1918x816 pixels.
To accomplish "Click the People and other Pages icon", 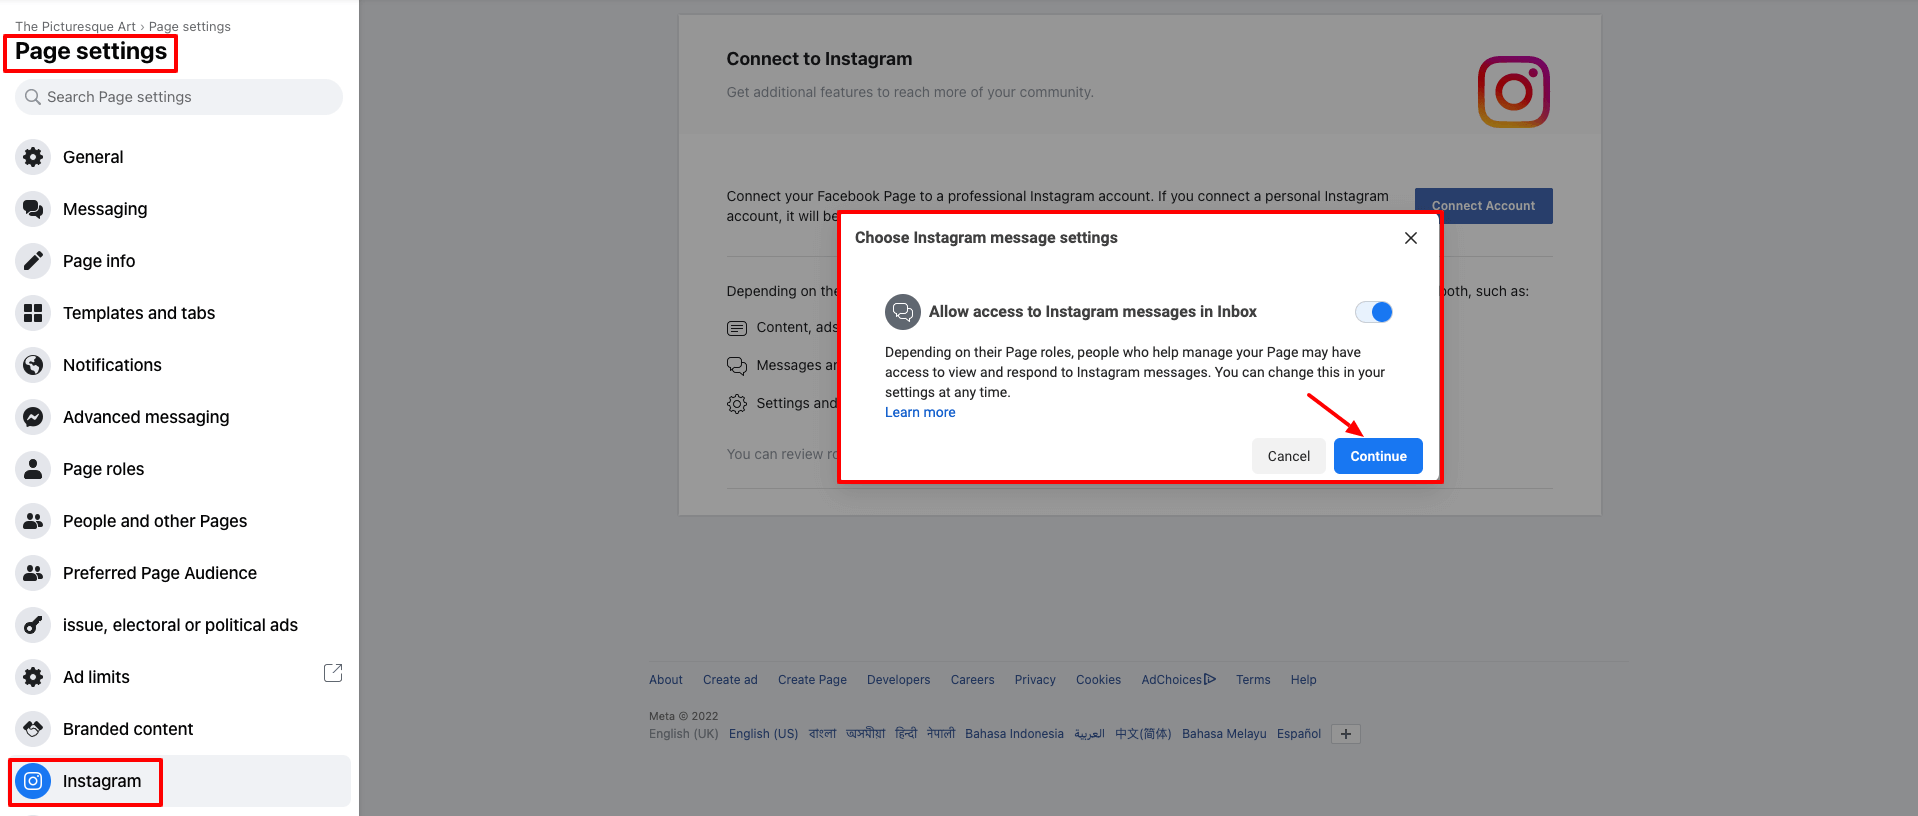I will tap(33, 521).
